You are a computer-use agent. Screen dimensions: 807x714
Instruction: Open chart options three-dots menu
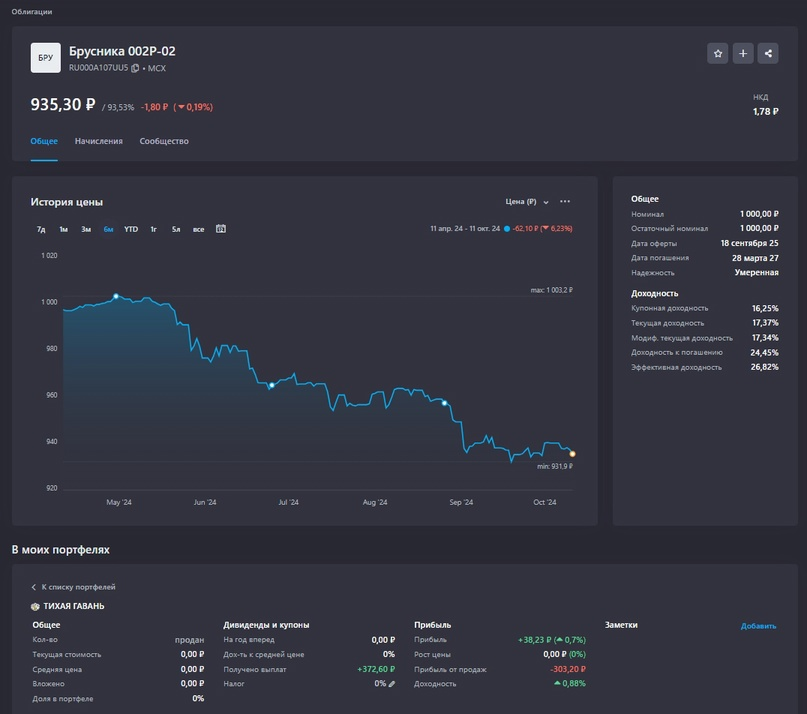point(565,201)
